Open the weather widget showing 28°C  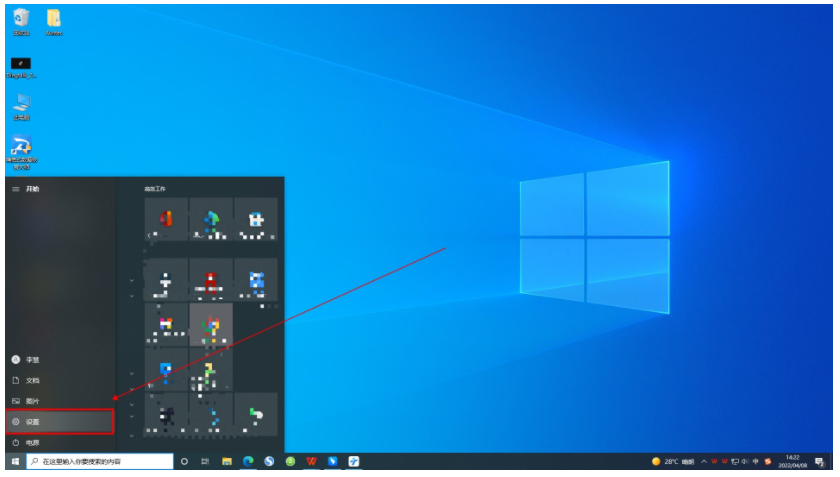(672, 462)
